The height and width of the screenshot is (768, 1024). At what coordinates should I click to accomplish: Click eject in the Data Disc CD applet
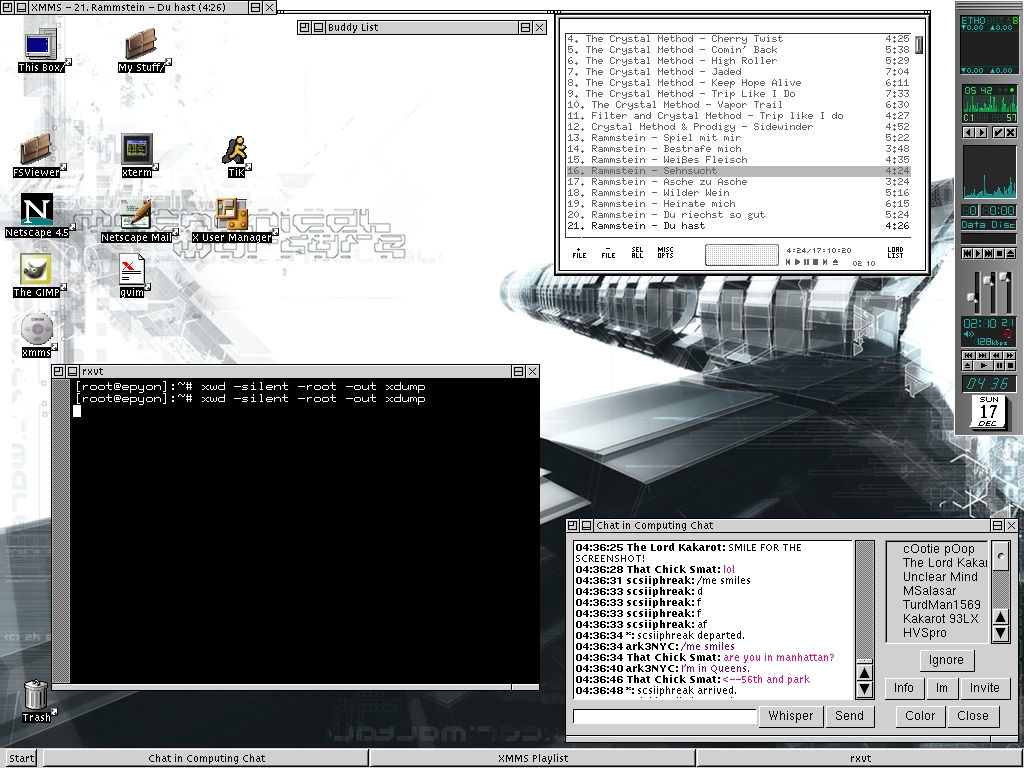point(1011,253)
